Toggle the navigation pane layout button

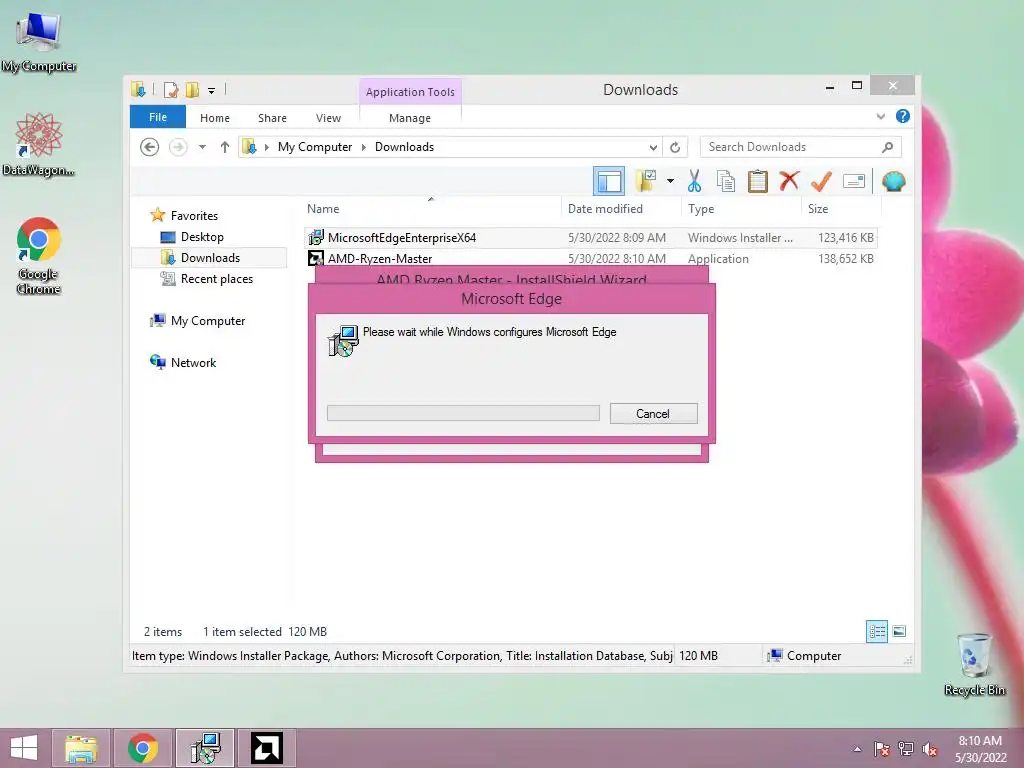pyautogui.click(x=609, y=181)
